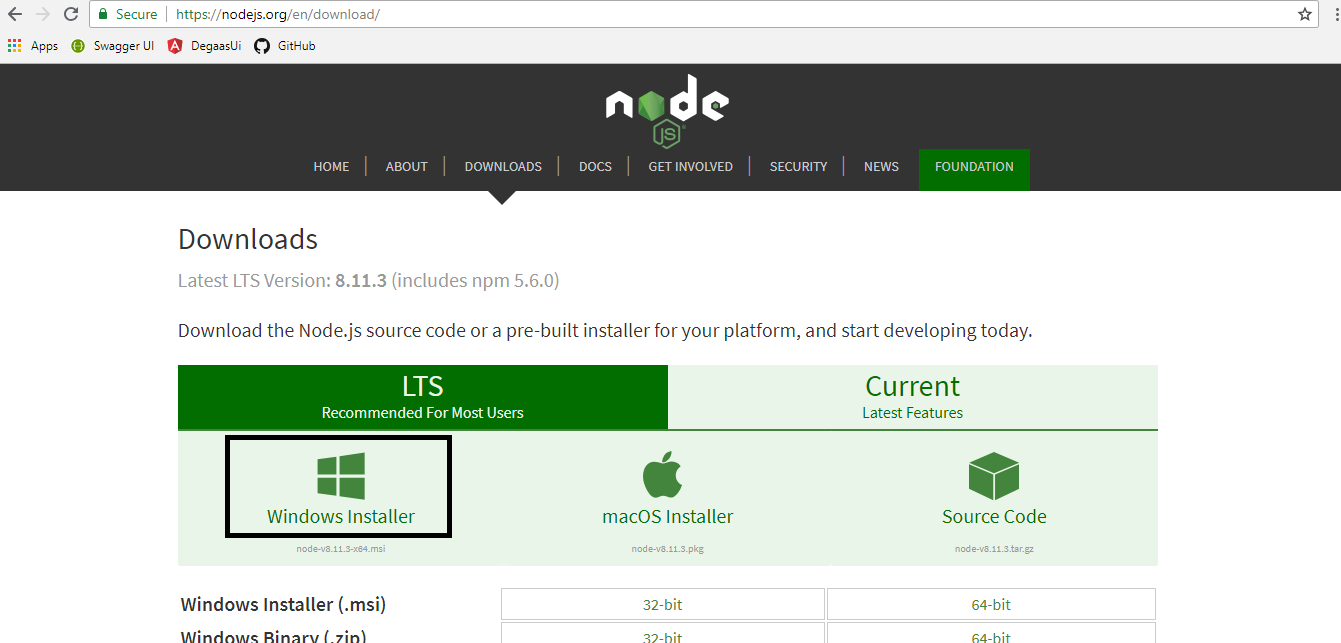Image resolution: width=1341 pixels, height=643 pixels.
Task: Open the DegaasUi bookmark
Action: [x=205, y=46]
